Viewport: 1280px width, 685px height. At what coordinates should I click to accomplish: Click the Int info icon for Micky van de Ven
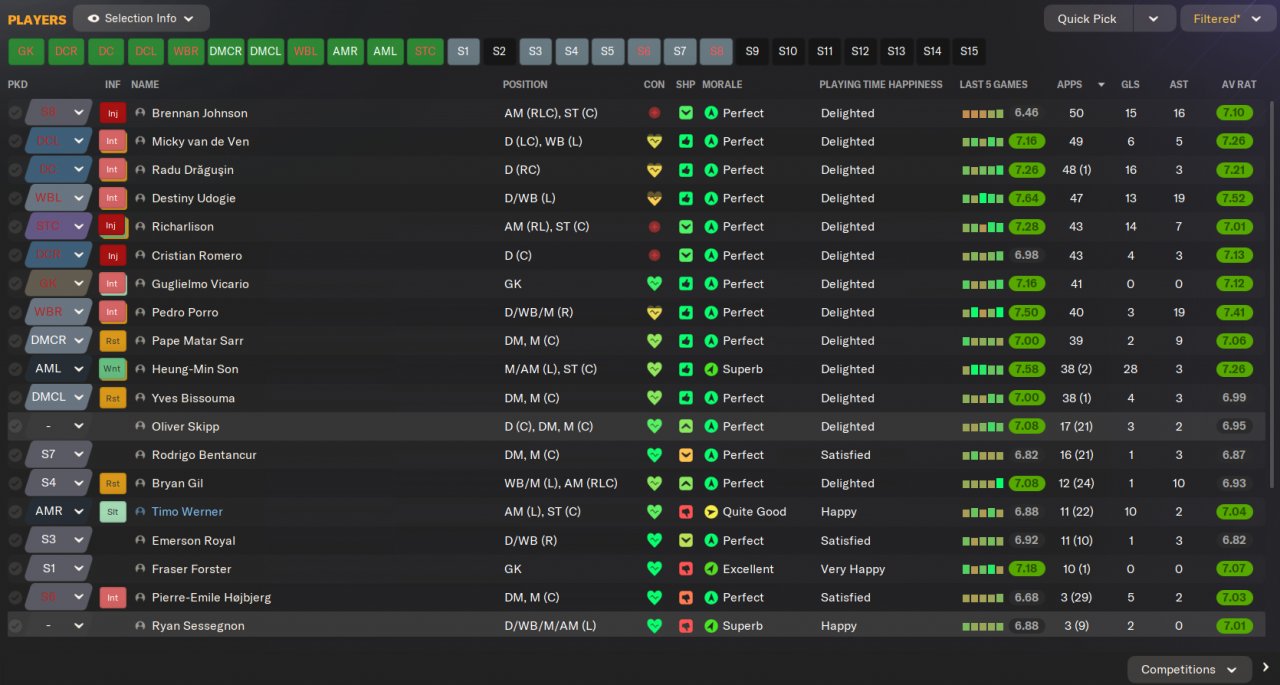point(113,141)
